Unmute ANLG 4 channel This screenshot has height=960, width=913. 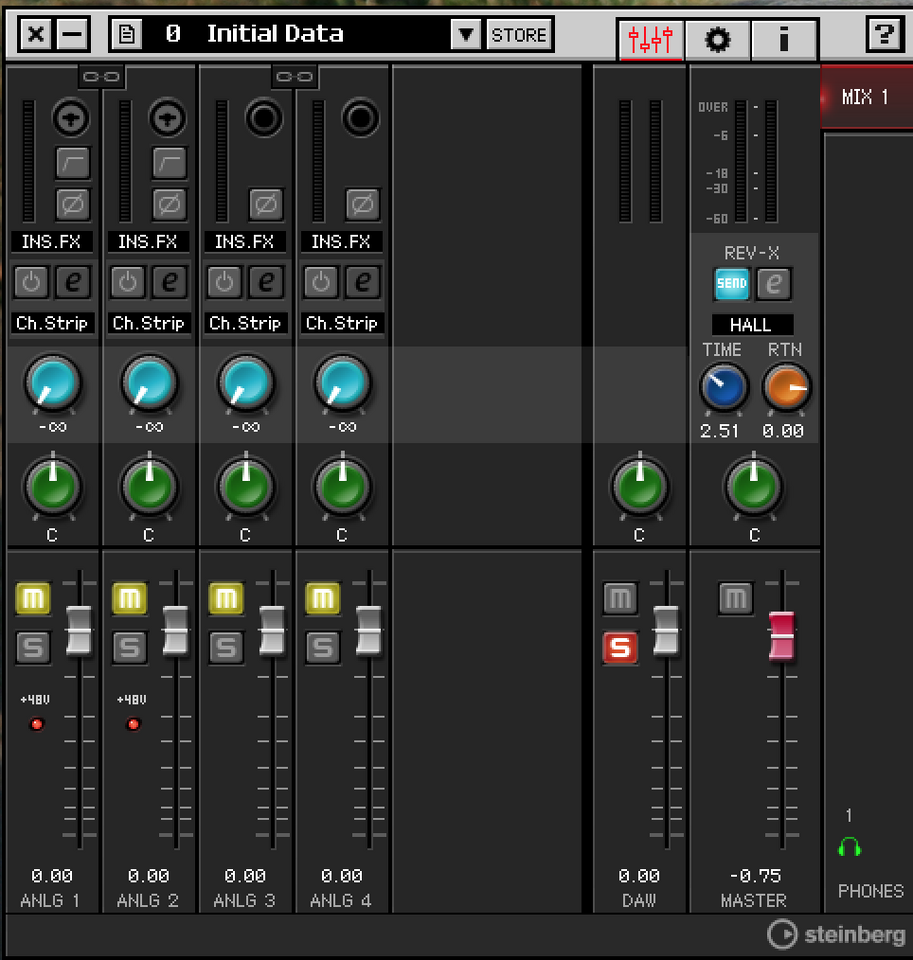pyautogui.click(x=323, y=598)
